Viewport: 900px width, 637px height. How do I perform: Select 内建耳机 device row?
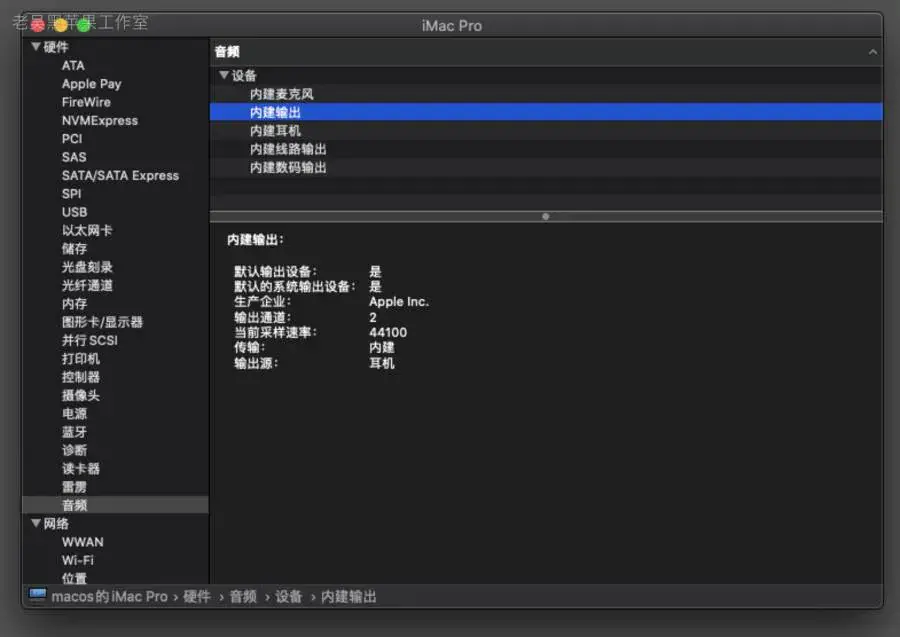(546, 130)
